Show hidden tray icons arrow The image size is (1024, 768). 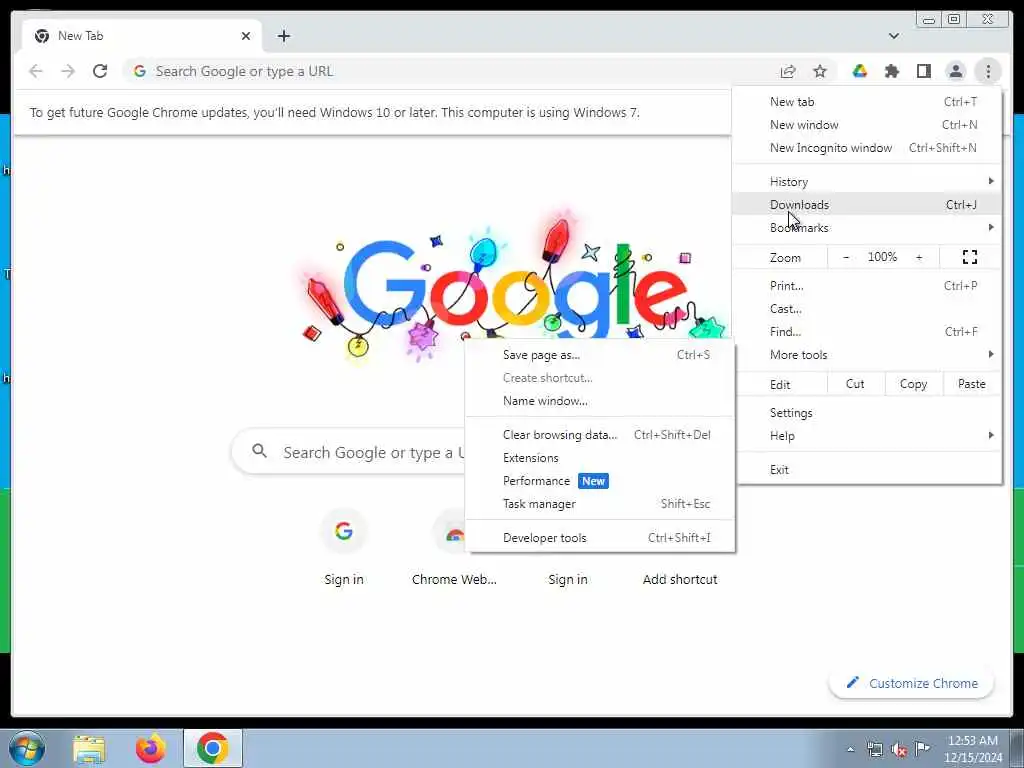click(x=850, y=749)
